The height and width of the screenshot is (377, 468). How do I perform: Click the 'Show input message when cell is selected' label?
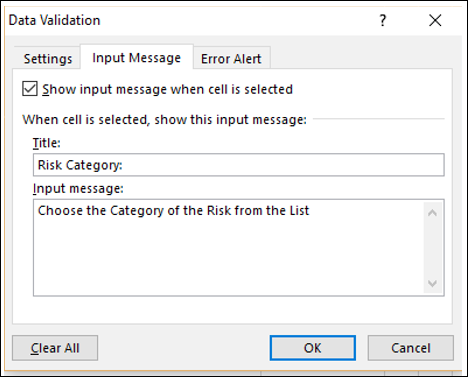pyautogui.click(x=167, y=89)
